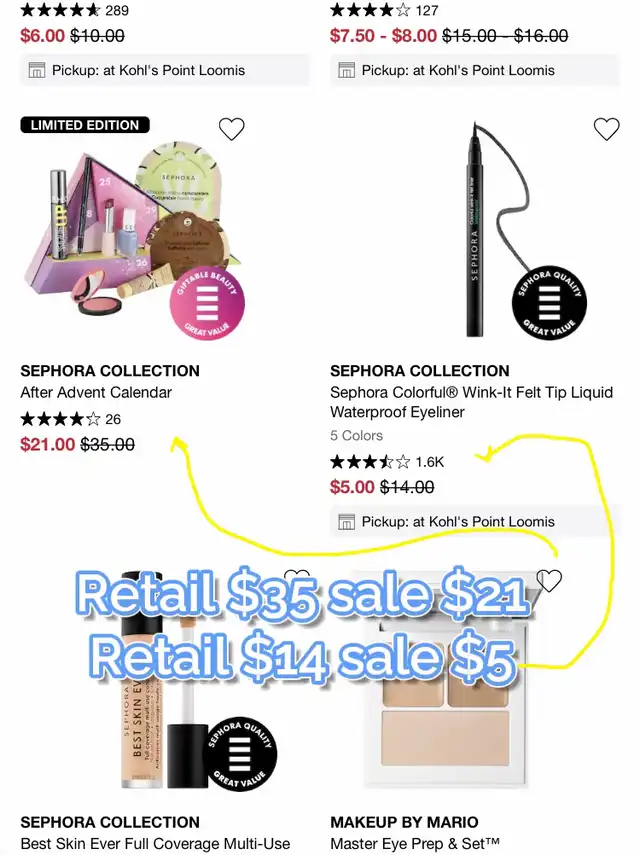The height and width of the screenshot is (855, 640).
Task: Click the black Sephora Quality badge on eyeliner
Action: point(550,304)
